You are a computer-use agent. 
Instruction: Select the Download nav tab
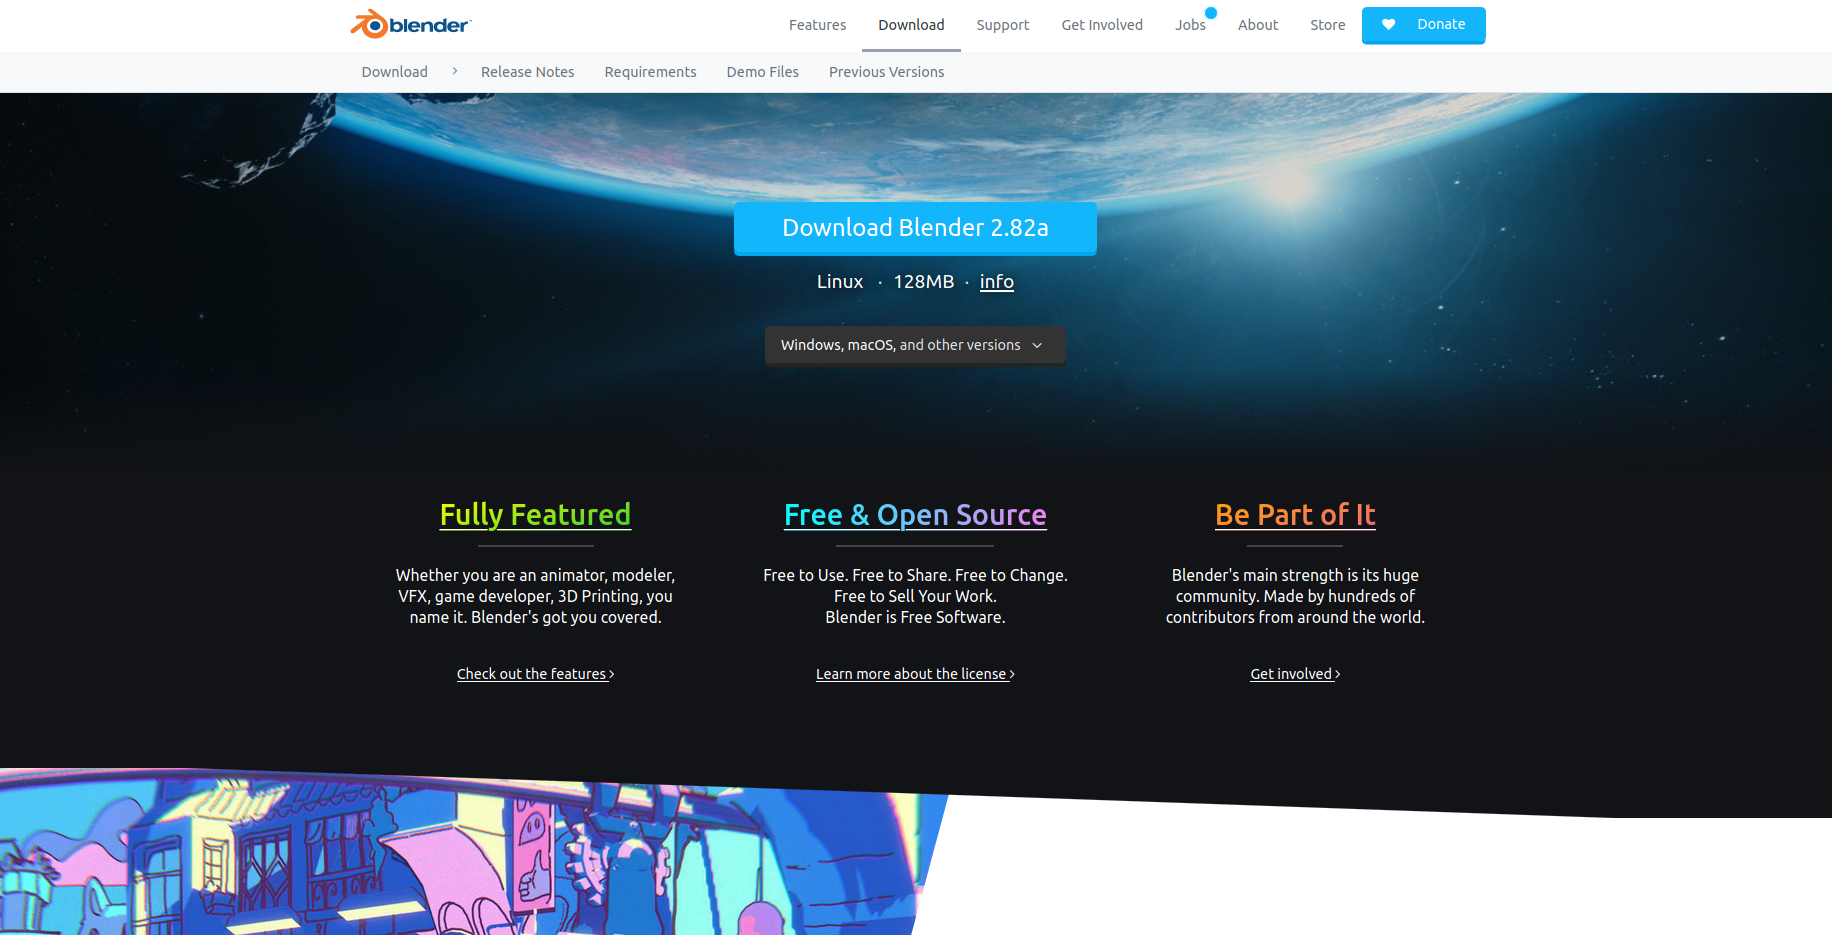911,25
